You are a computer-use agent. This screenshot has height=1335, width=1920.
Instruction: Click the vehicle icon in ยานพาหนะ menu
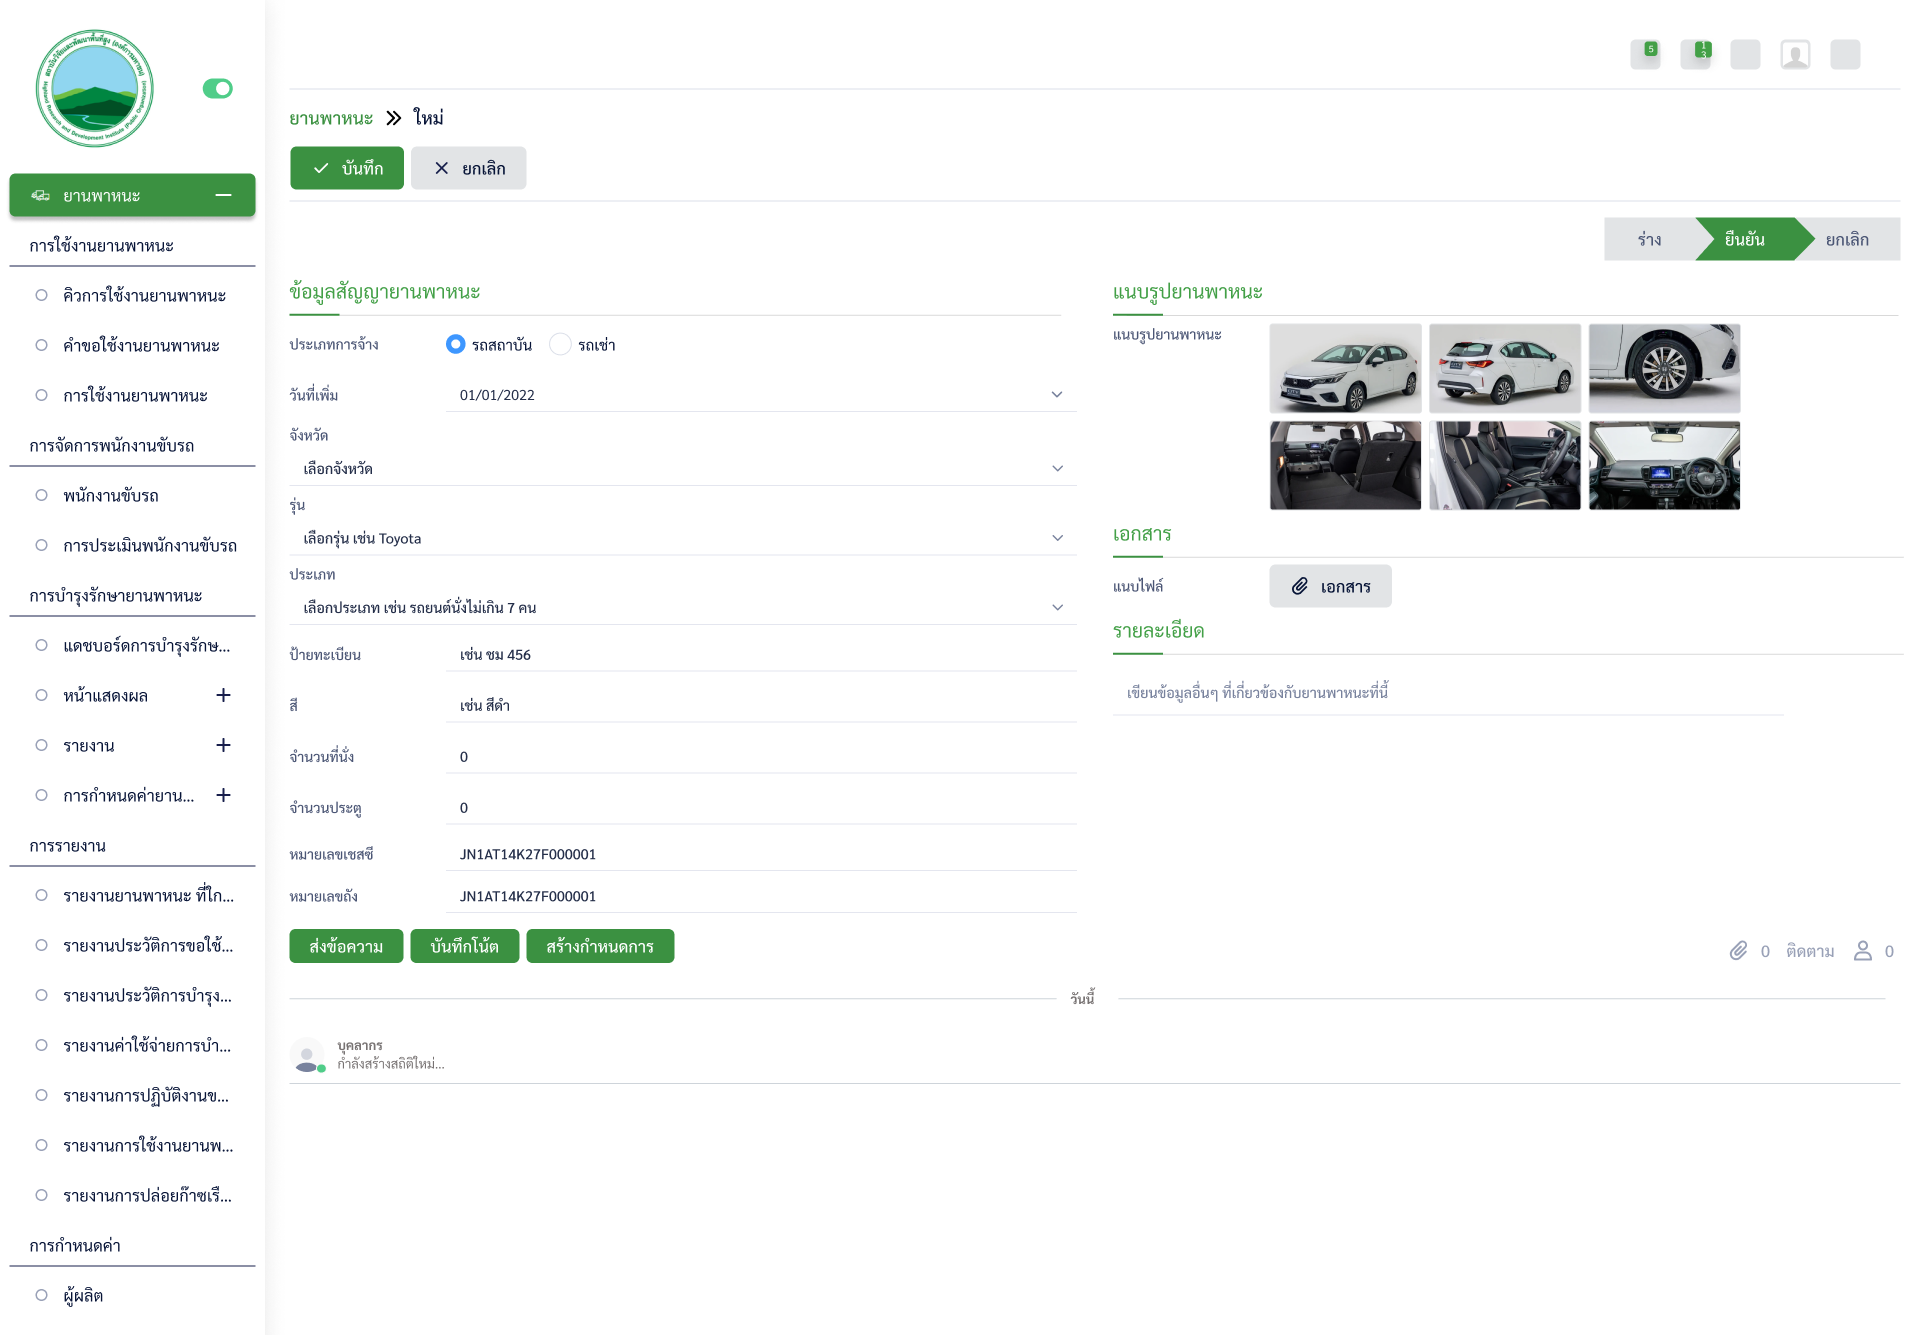[x=41, y=195]
